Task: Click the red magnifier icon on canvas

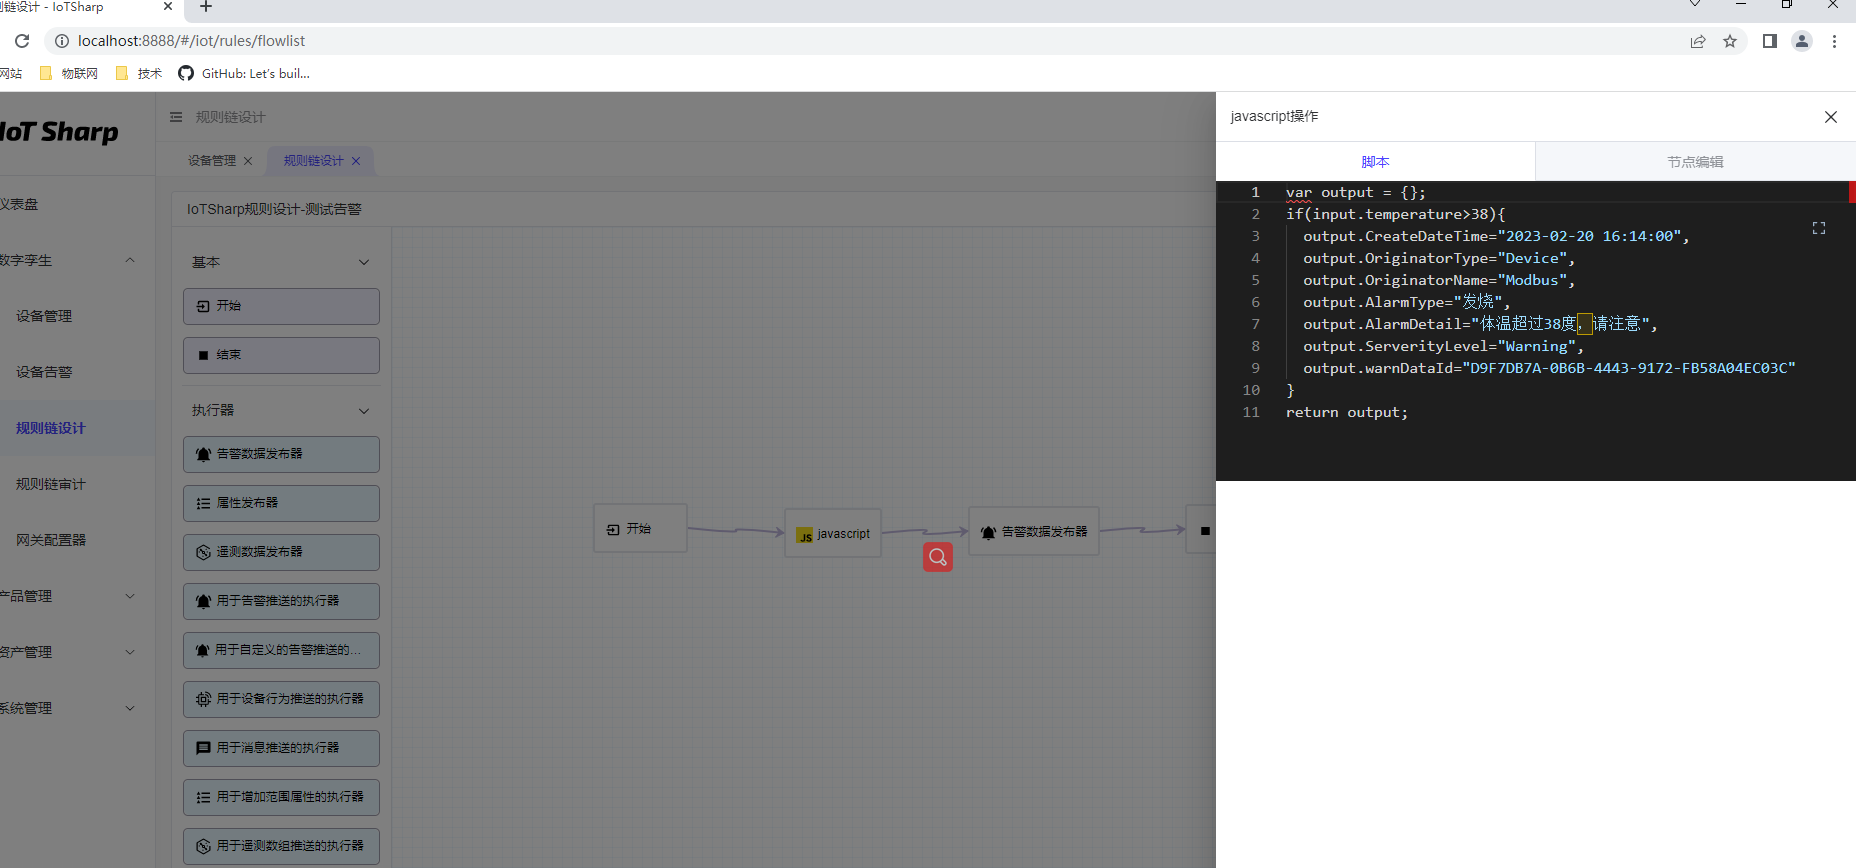Action: [x=937, y=557]
